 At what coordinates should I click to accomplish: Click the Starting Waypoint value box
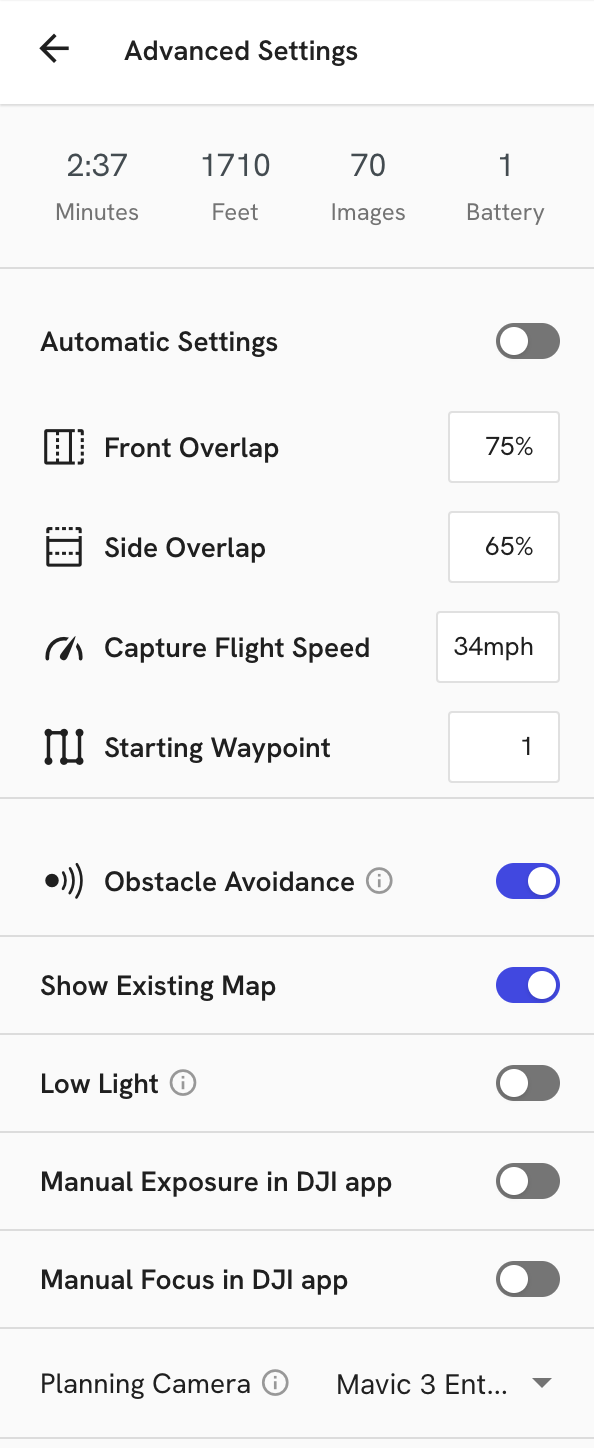tap(504, 747)
